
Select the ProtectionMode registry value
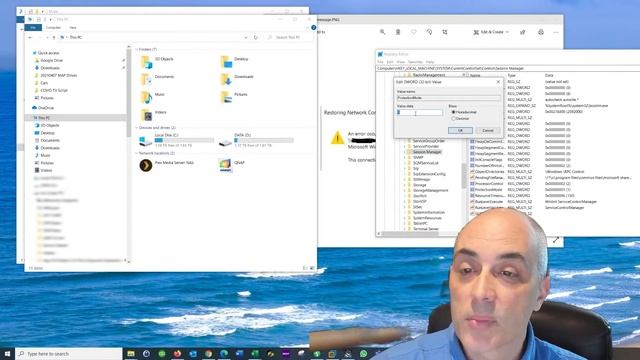(488, 190)
